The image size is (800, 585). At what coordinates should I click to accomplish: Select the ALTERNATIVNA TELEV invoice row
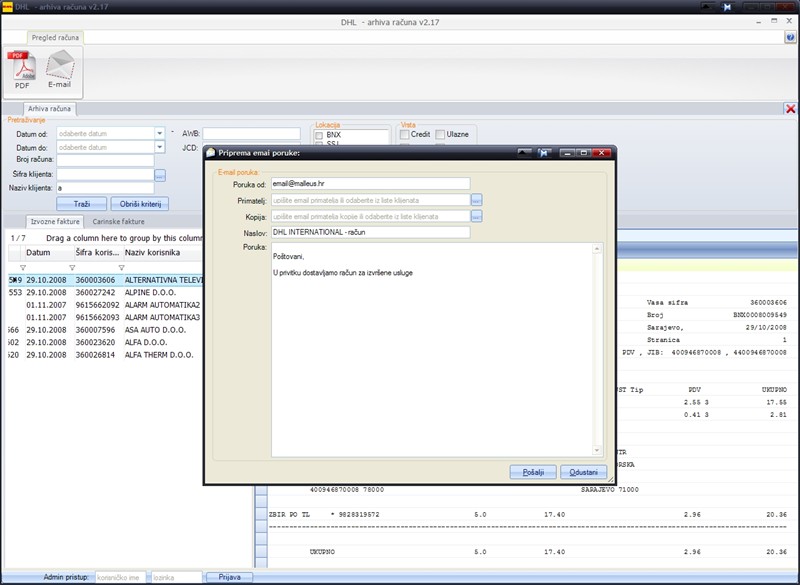coord(106,280)
